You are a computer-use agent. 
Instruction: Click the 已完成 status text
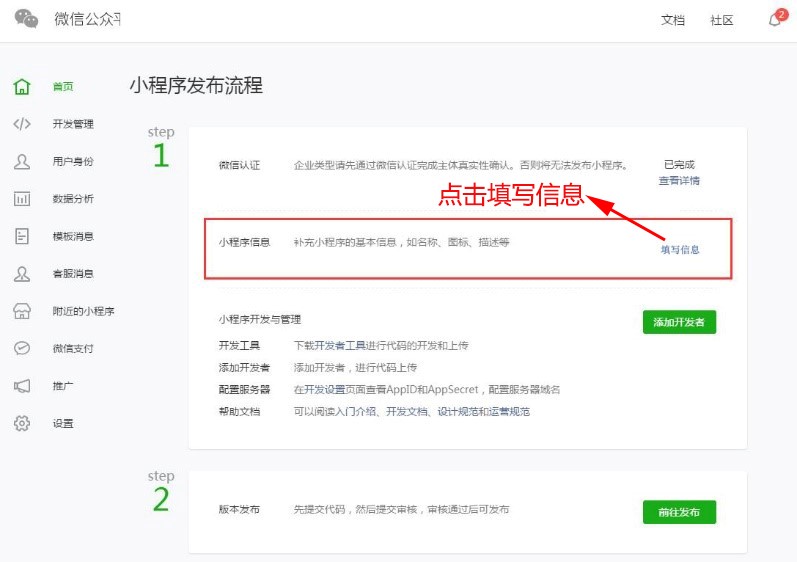[x=679, y=165]
